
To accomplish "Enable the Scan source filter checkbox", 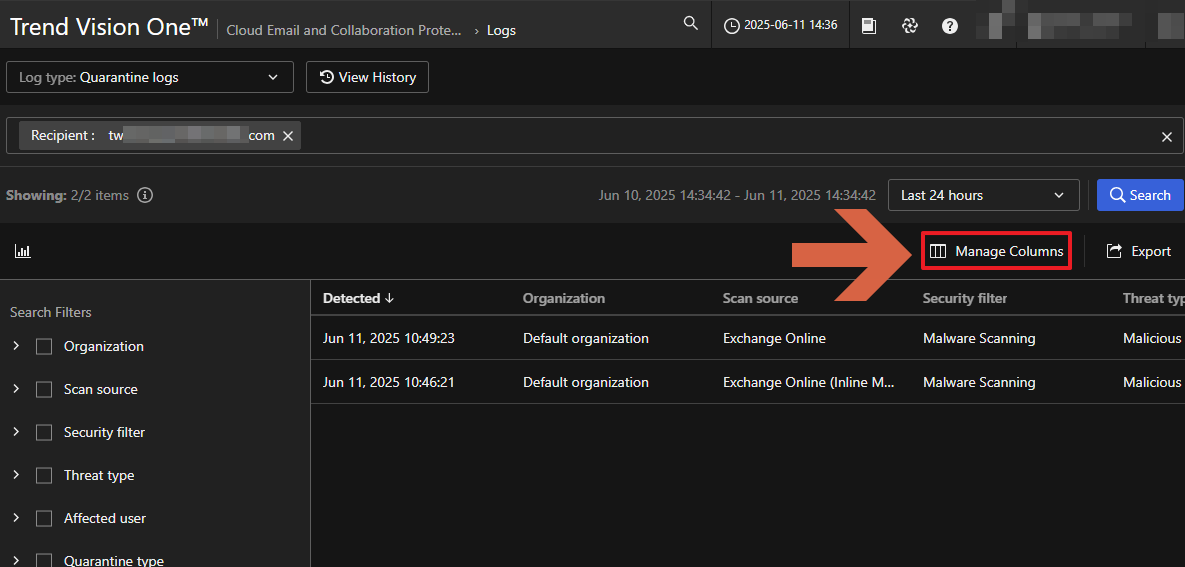I will (44, 390).
